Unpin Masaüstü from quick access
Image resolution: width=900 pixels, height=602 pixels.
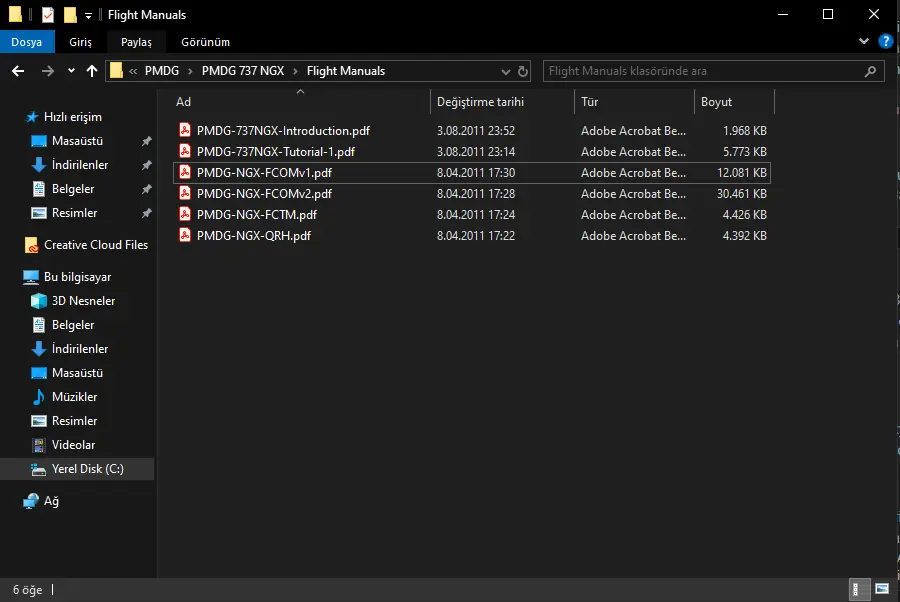pyautogui.click(x=147, y=141)
